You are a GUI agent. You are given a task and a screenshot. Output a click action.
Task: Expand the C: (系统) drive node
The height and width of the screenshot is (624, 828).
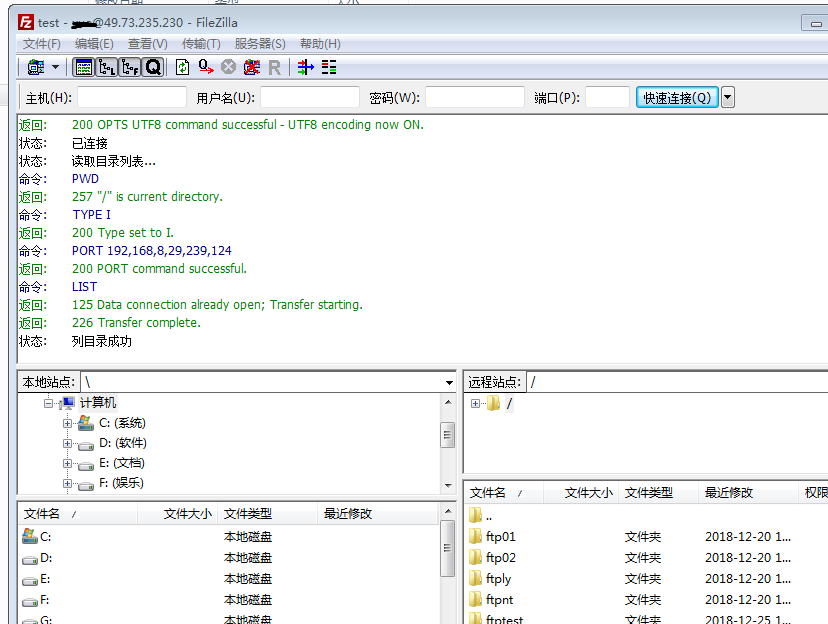pos(67,423)
